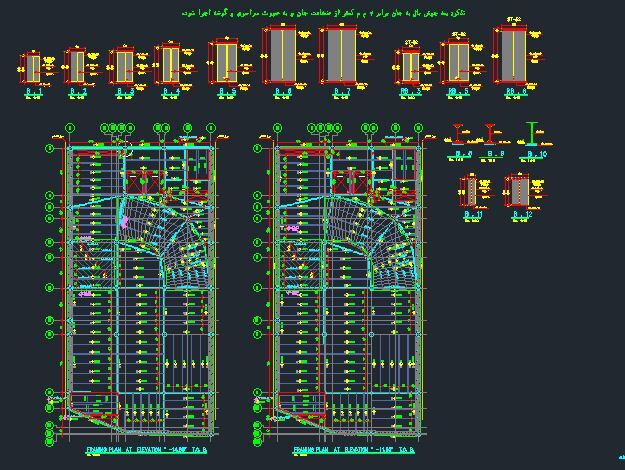
Task: Click the large B-7 section detail
Action: (x=338, y=56)
